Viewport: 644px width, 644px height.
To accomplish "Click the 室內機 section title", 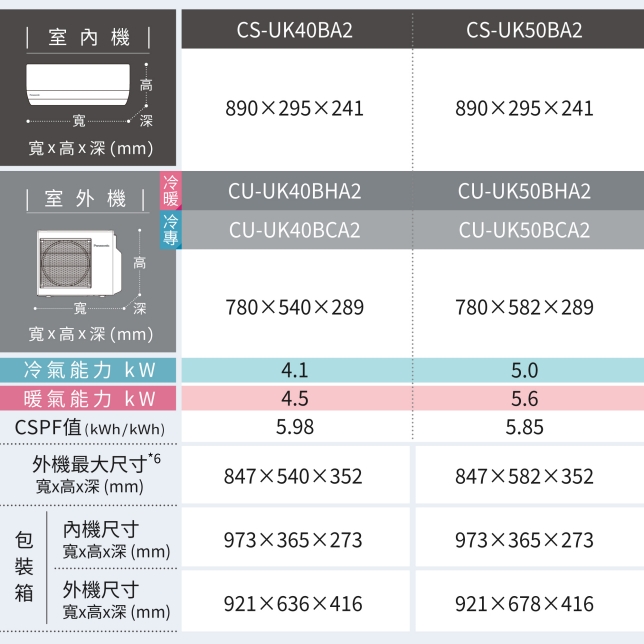I will click(x=89, y=38).
